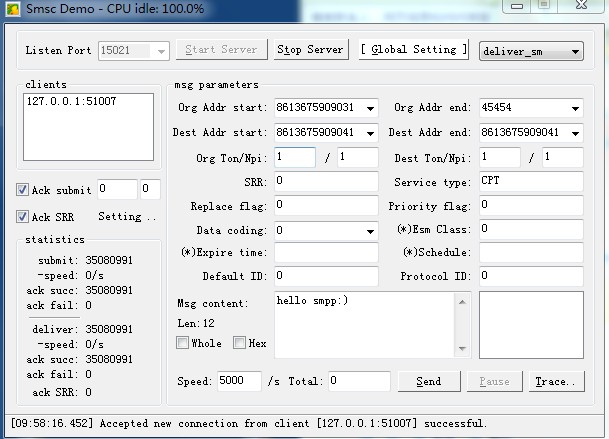Click the disabled Pause button
Viewport: 609px width, 439px height.
click(494, 382)
